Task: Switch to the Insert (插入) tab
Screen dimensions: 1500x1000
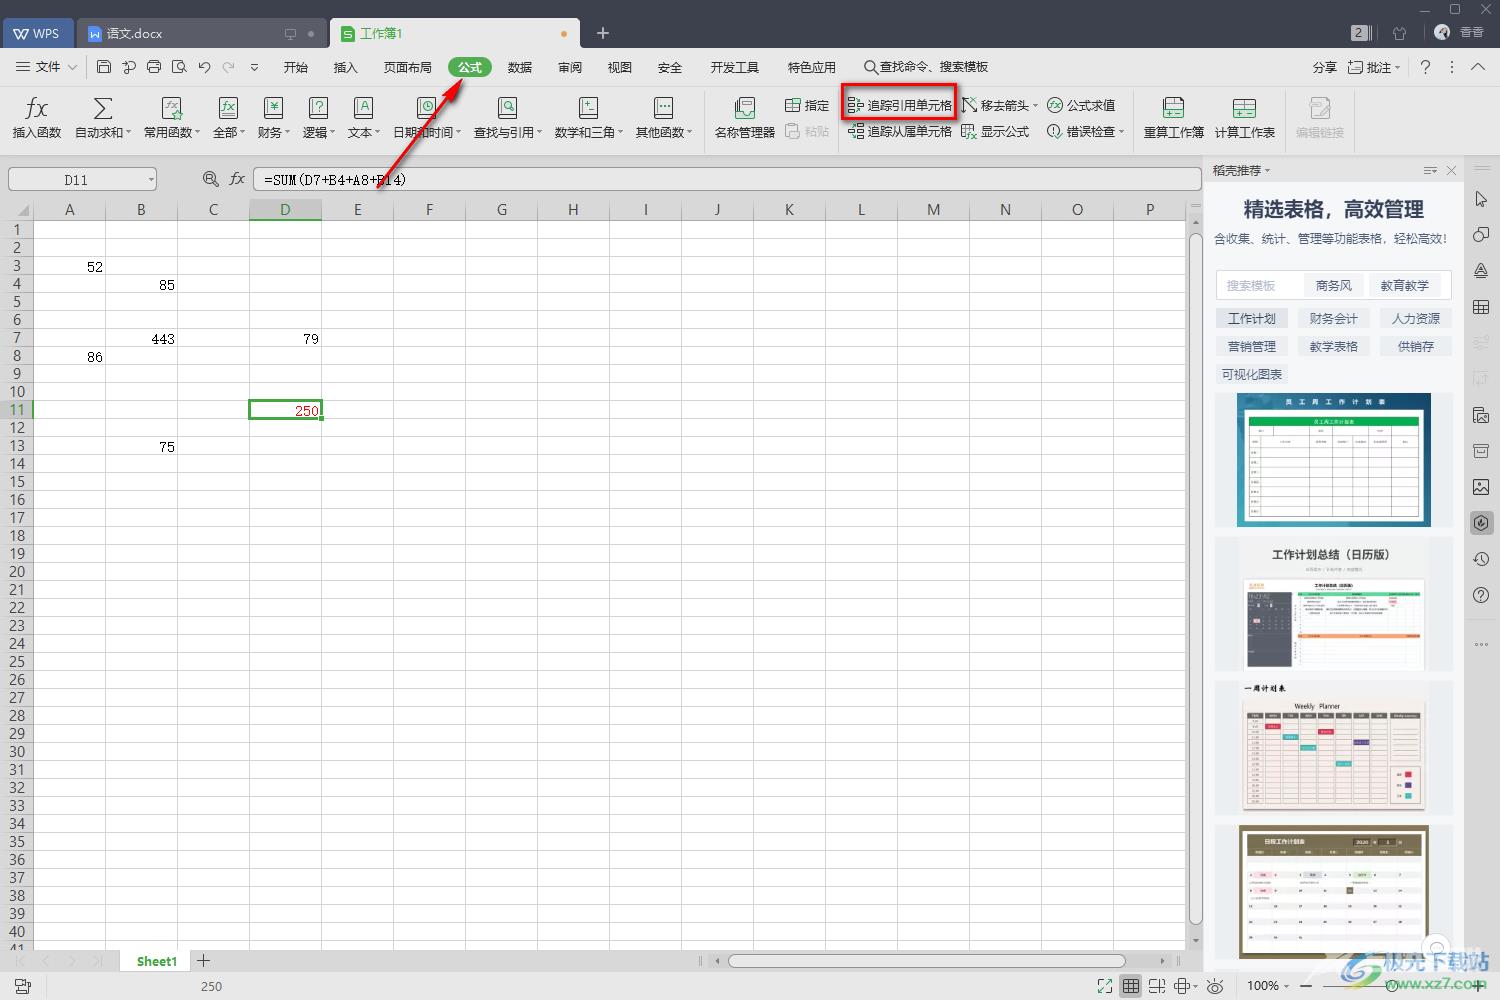Action: pos(345,67)
